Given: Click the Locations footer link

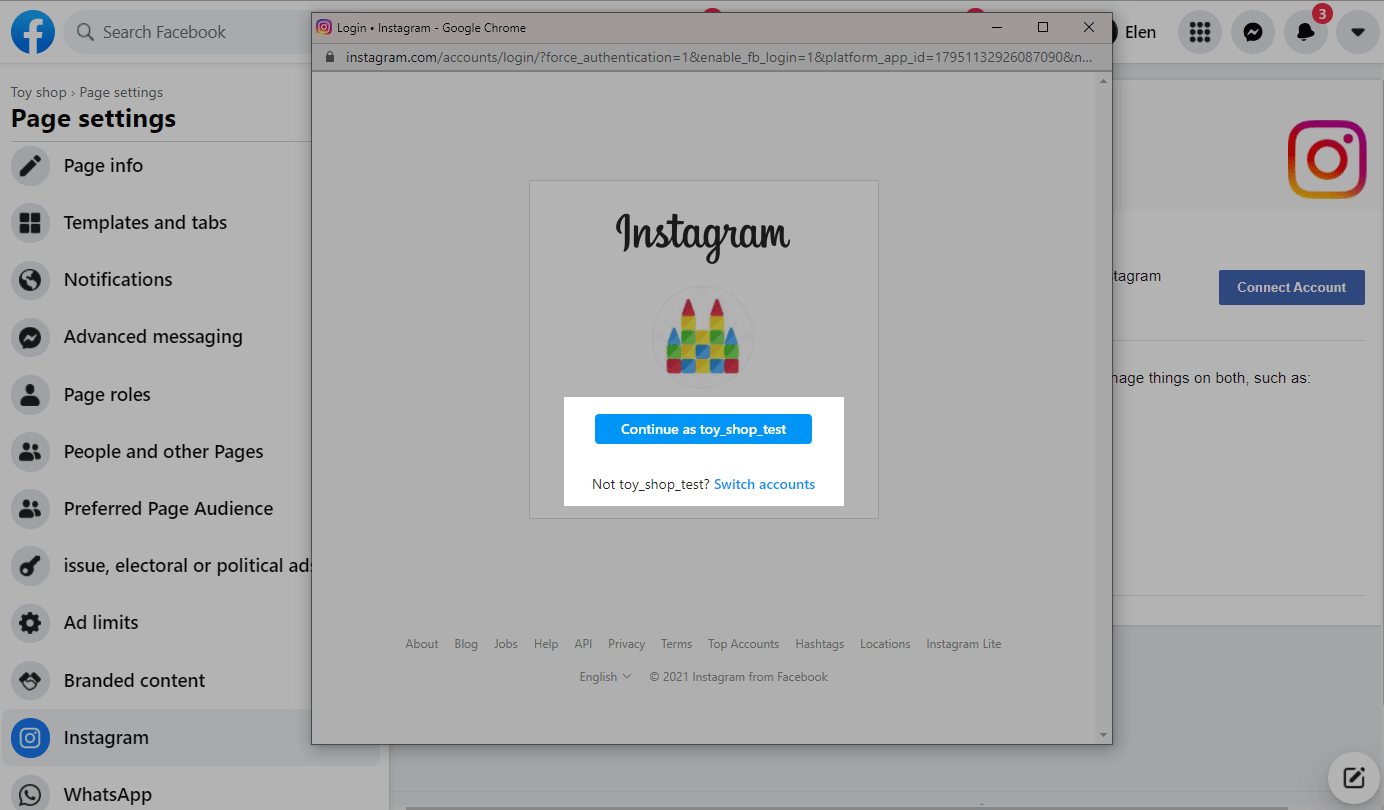Looking at the screenshot, I should tap(885, 644).
